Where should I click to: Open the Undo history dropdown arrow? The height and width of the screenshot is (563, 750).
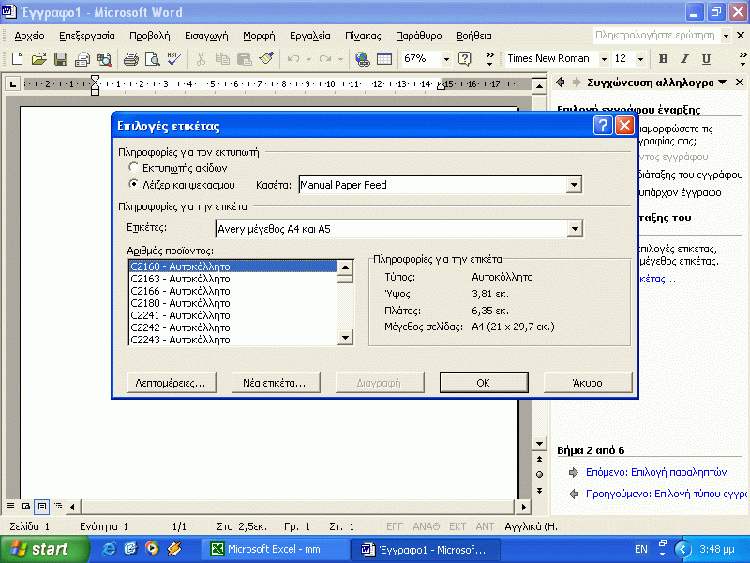coord(309,59)
